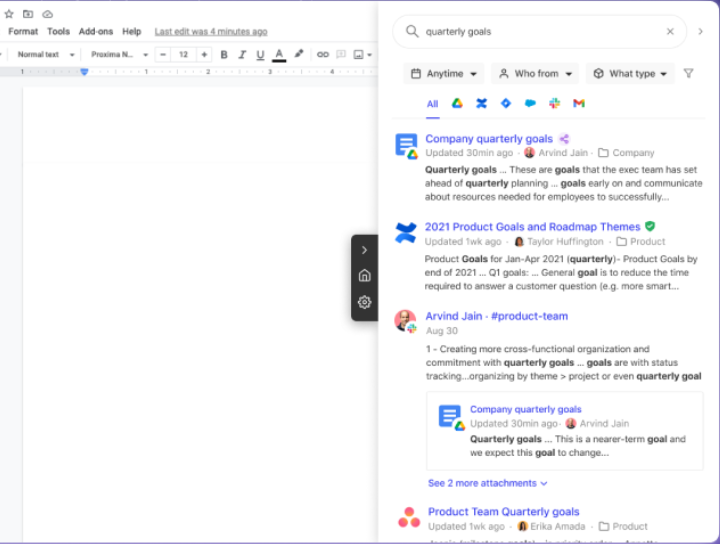Screen dimensions: 720x544
Task: Filter results by Confluence icon
Action: pos(481,104)
